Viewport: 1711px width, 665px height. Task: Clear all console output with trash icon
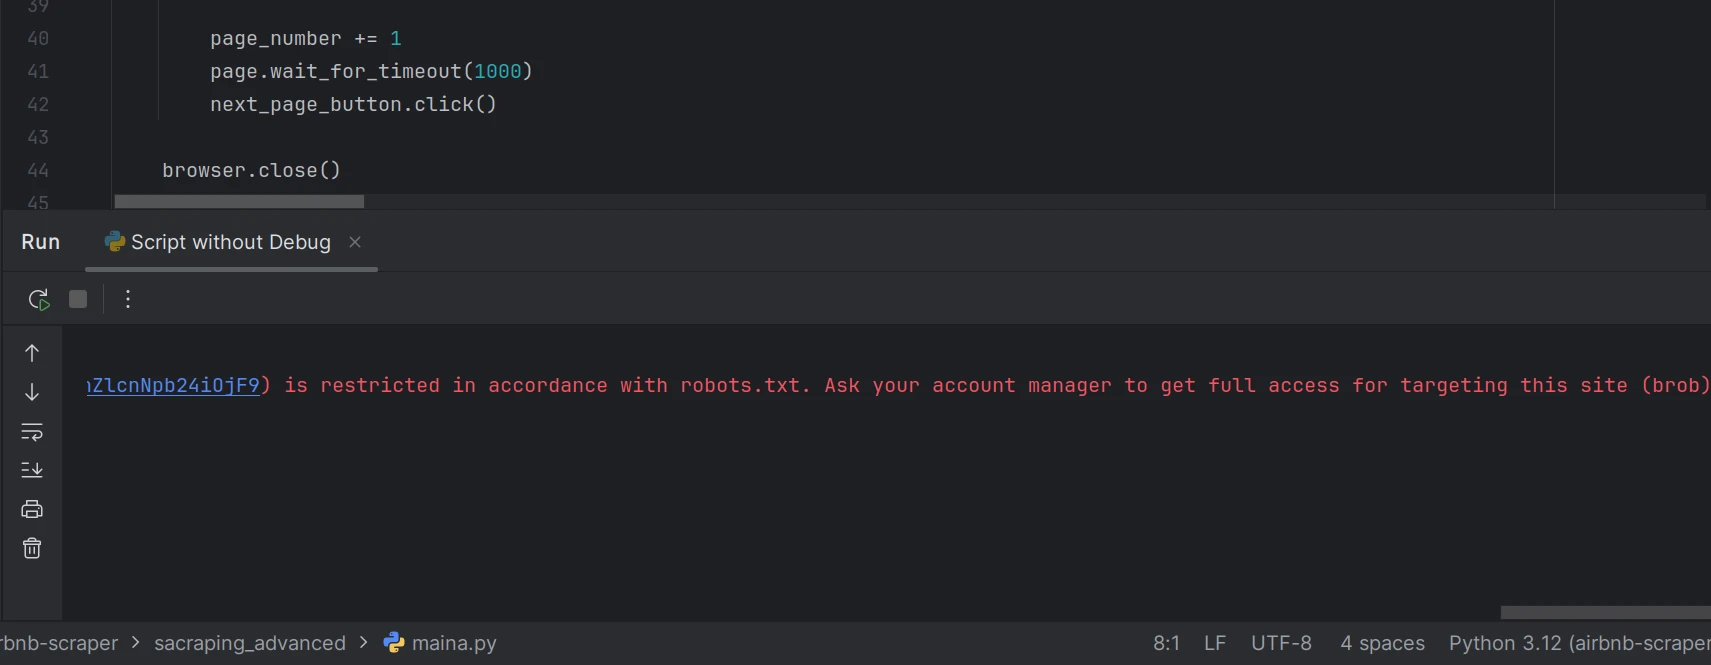pyautogui.click(x=32, y=548)
